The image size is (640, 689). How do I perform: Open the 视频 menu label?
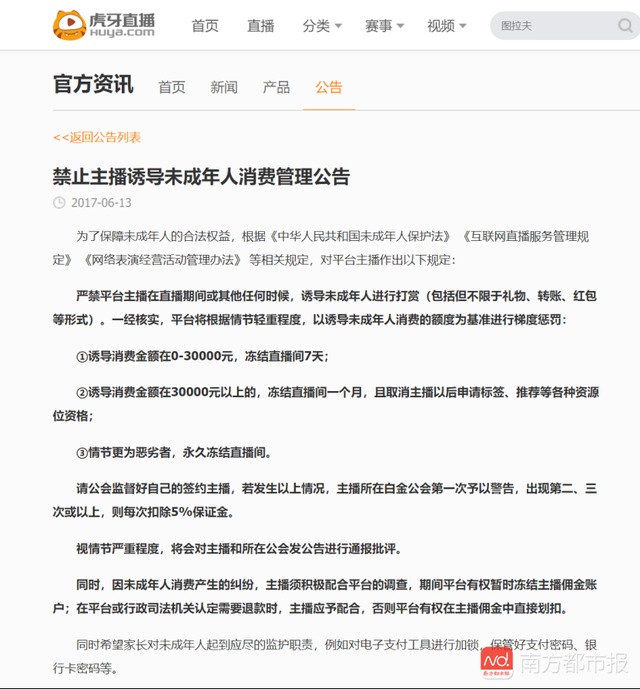tap(441, 26)
